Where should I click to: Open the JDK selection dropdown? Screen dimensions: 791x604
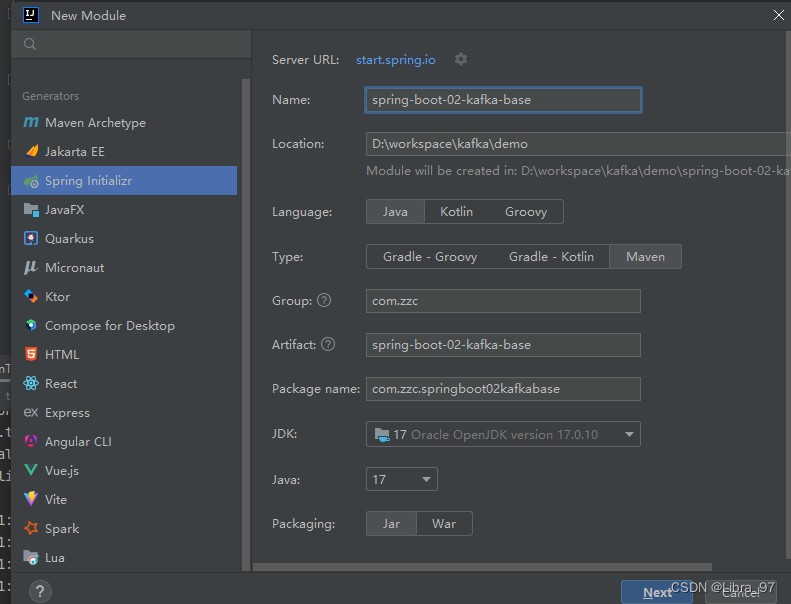click(503, 434)
